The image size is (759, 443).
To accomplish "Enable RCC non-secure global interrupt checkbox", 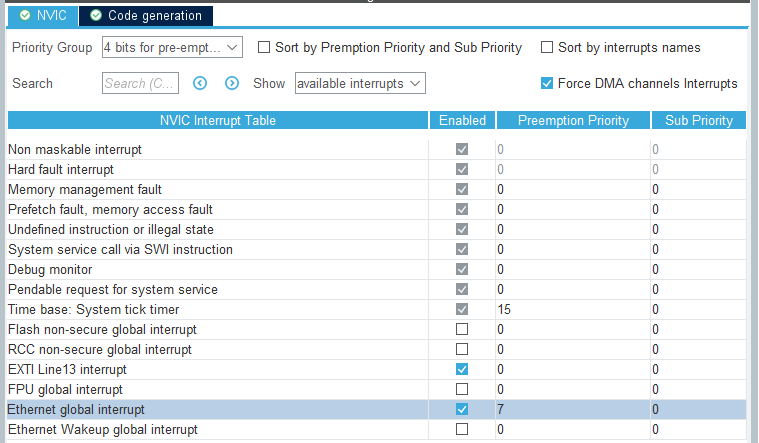I will [x=461, y=349].
